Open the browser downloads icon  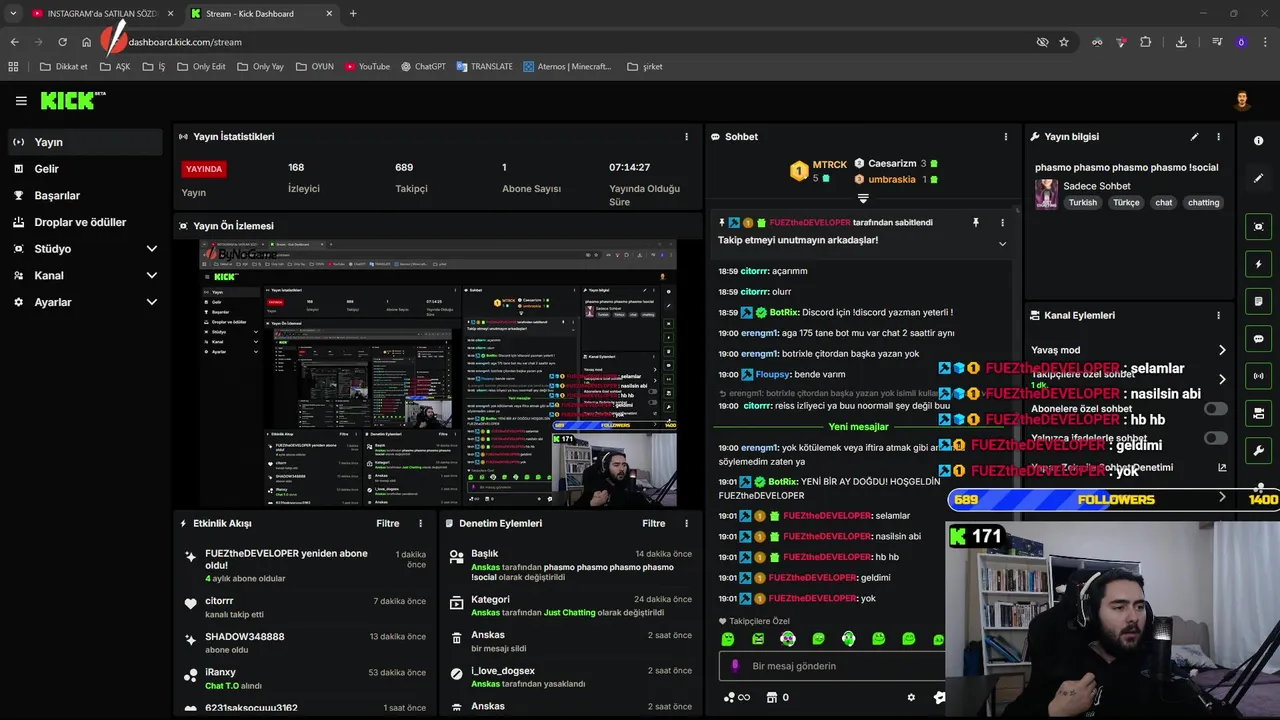(x=1181, y=42)
